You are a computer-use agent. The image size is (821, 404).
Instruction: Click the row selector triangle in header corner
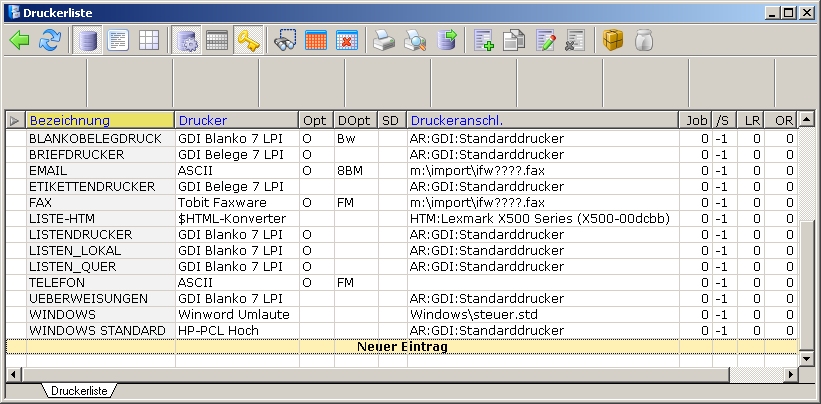14,120
